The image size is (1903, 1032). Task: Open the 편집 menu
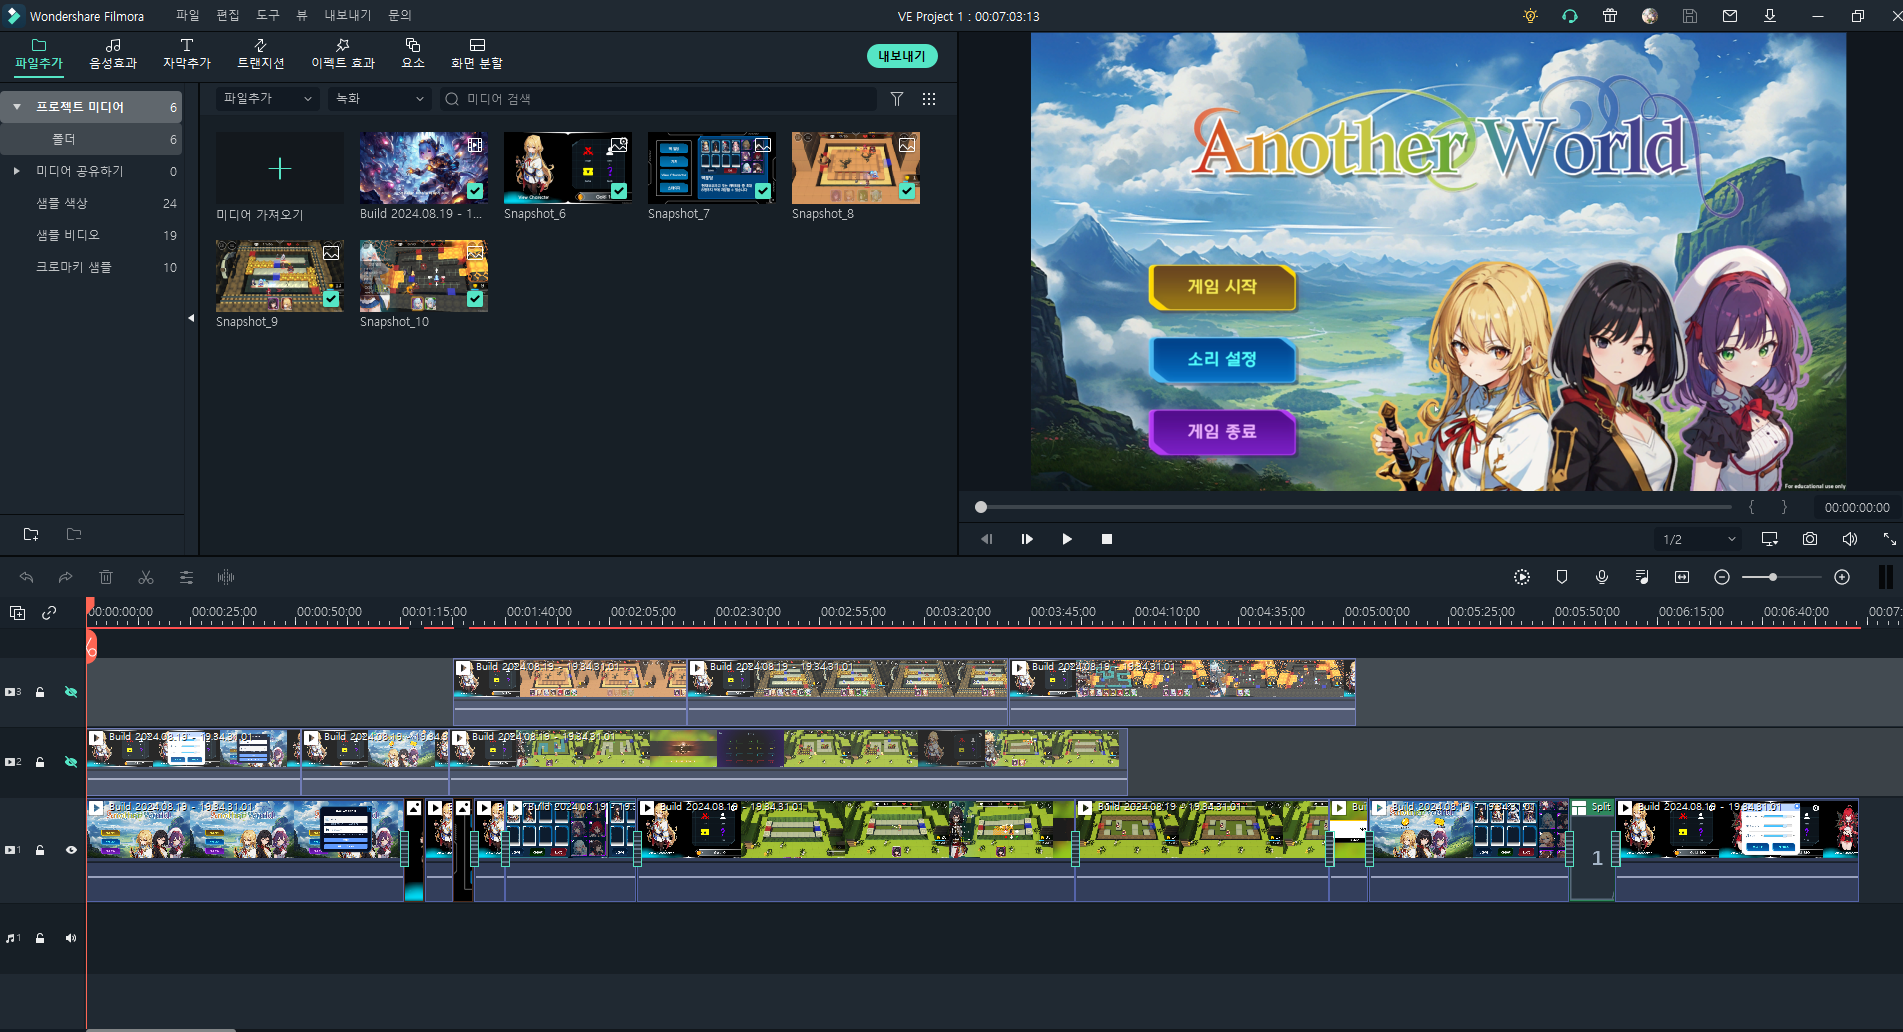tap(228, 16)
